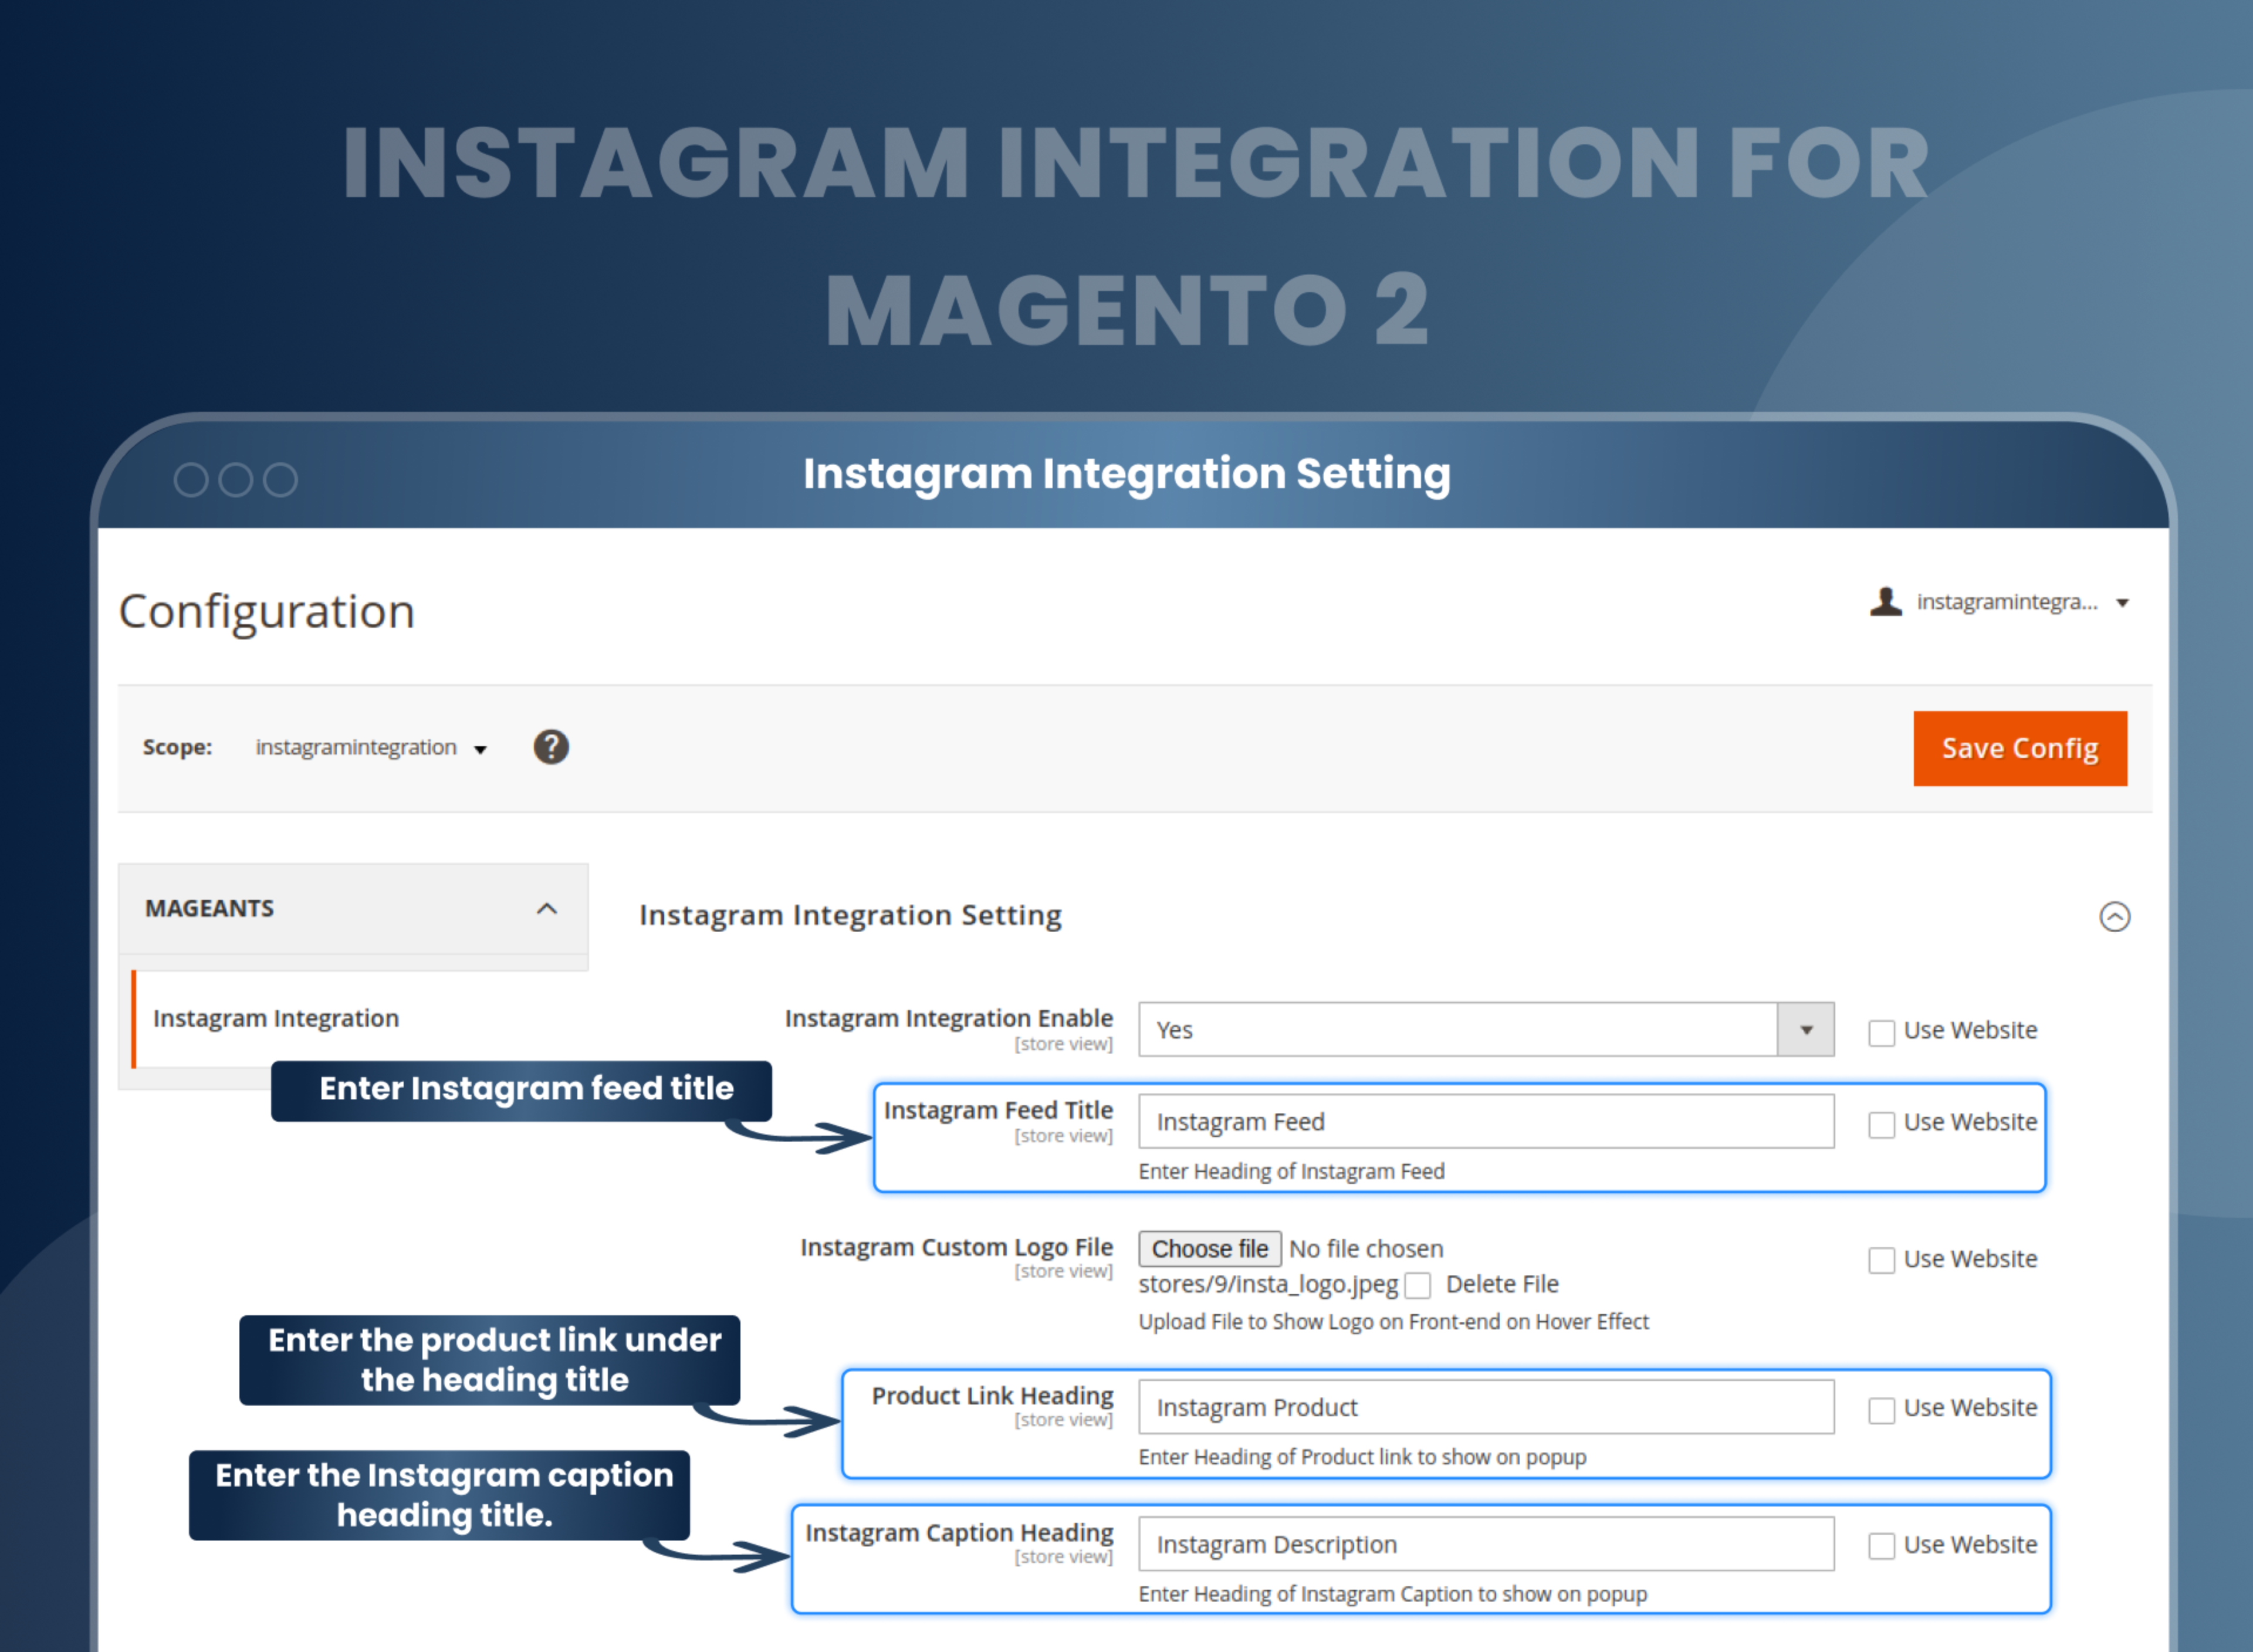Click 'Upload File to Show Logo' hint text
The image size is (2253, 1652).
(1393, 1321)
